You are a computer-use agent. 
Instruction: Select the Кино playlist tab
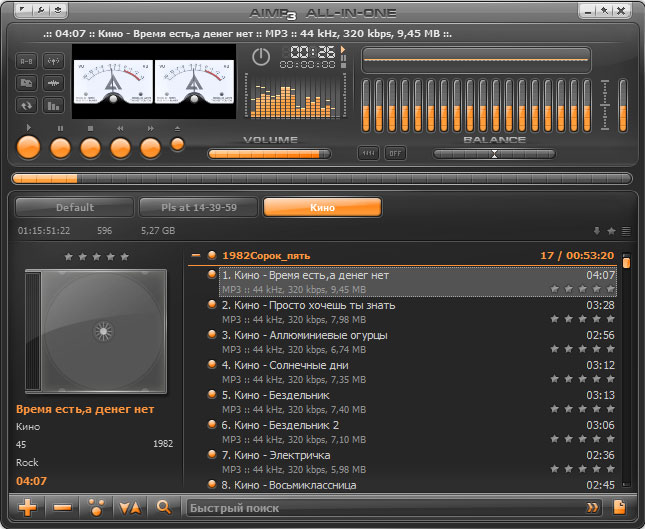pos(322,207)
